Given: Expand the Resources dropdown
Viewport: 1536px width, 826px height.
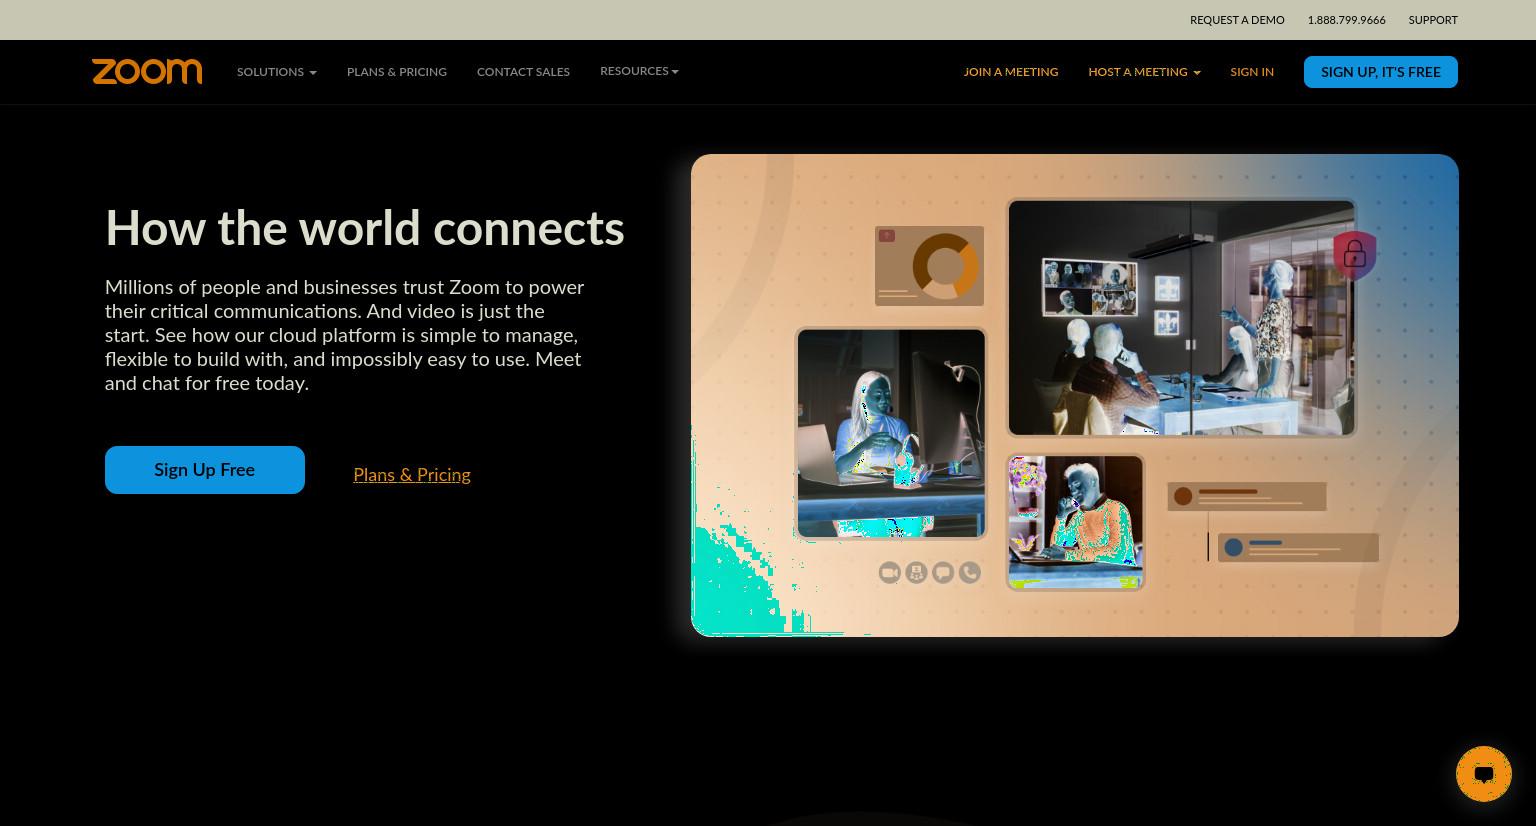Looking at the screenshot, I should point(639,71).
